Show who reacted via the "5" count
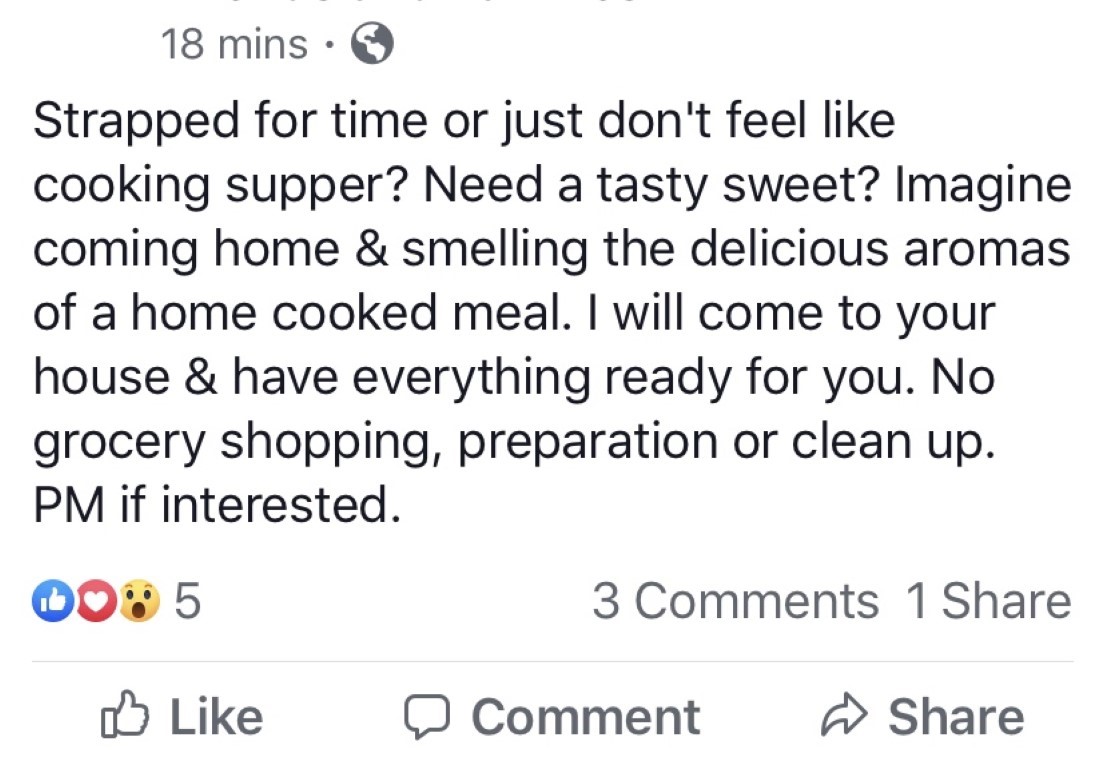 coord(187,601)
